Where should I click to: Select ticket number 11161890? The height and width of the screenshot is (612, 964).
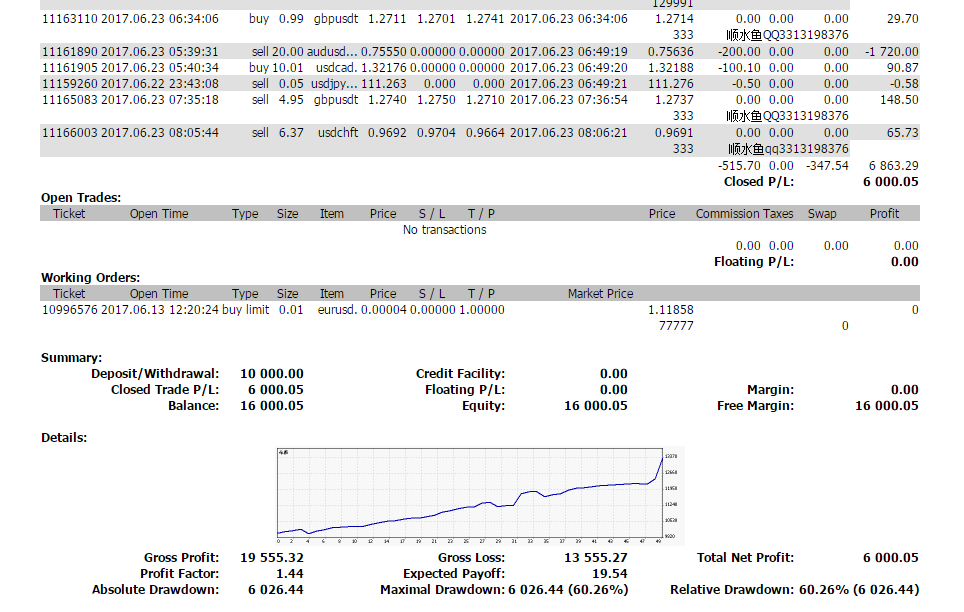tap(69, 52)
